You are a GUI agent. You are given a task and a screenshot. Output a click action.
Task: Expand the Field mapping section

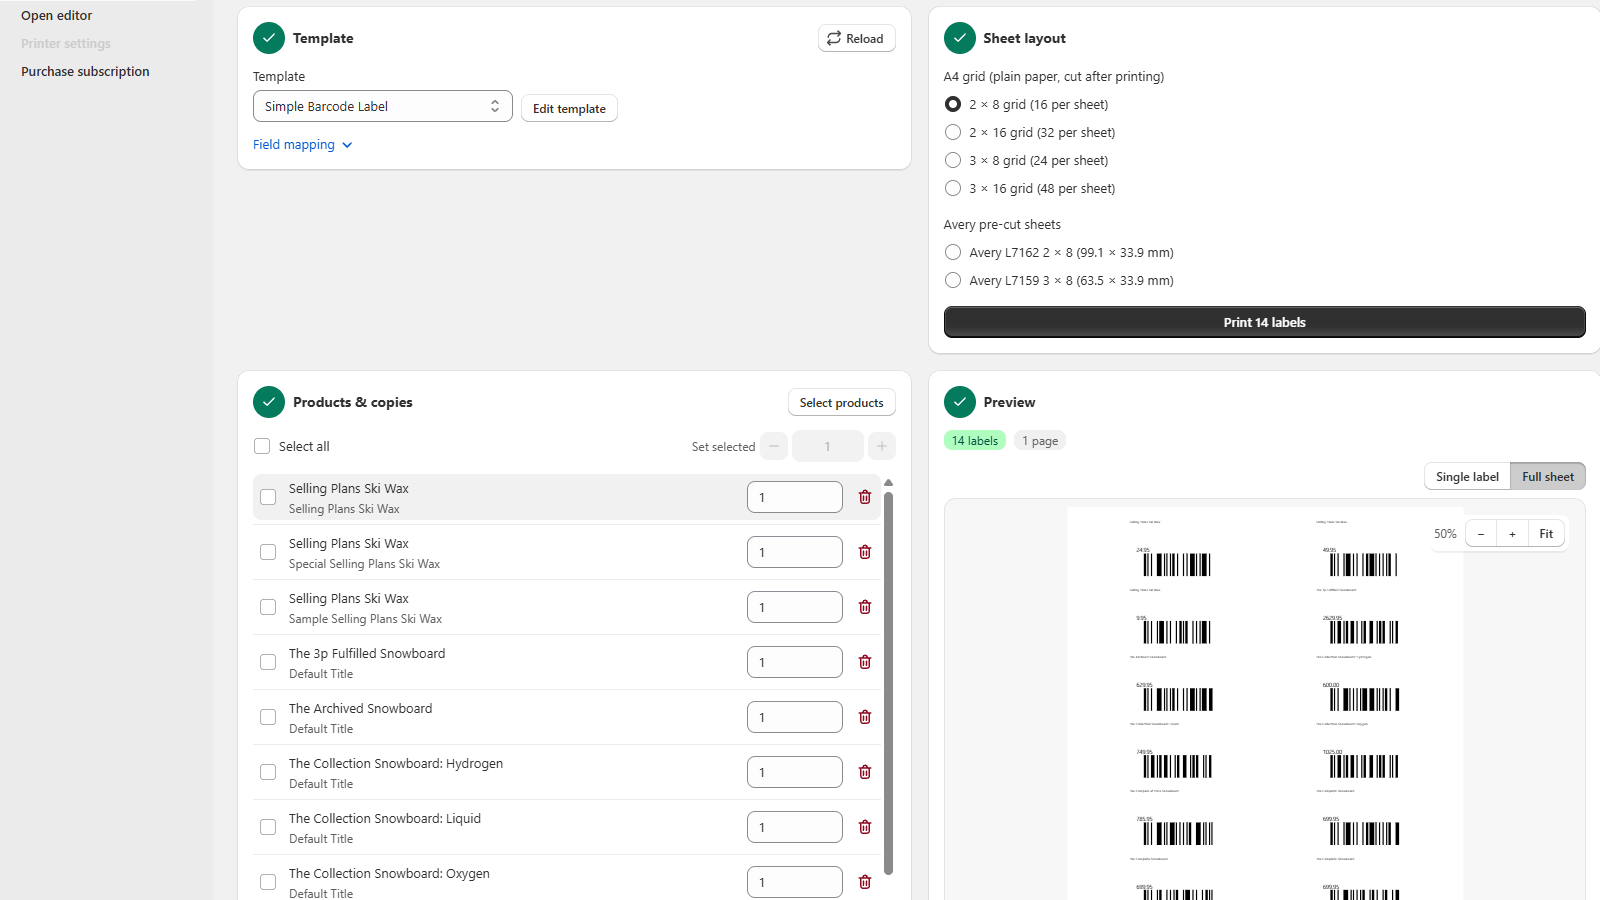303,145
